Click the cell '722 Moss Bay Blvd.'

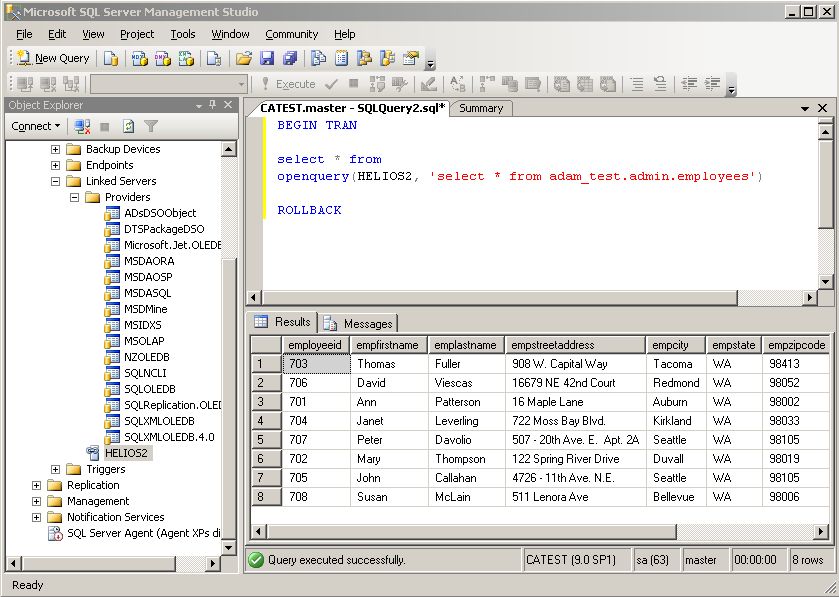575,421
